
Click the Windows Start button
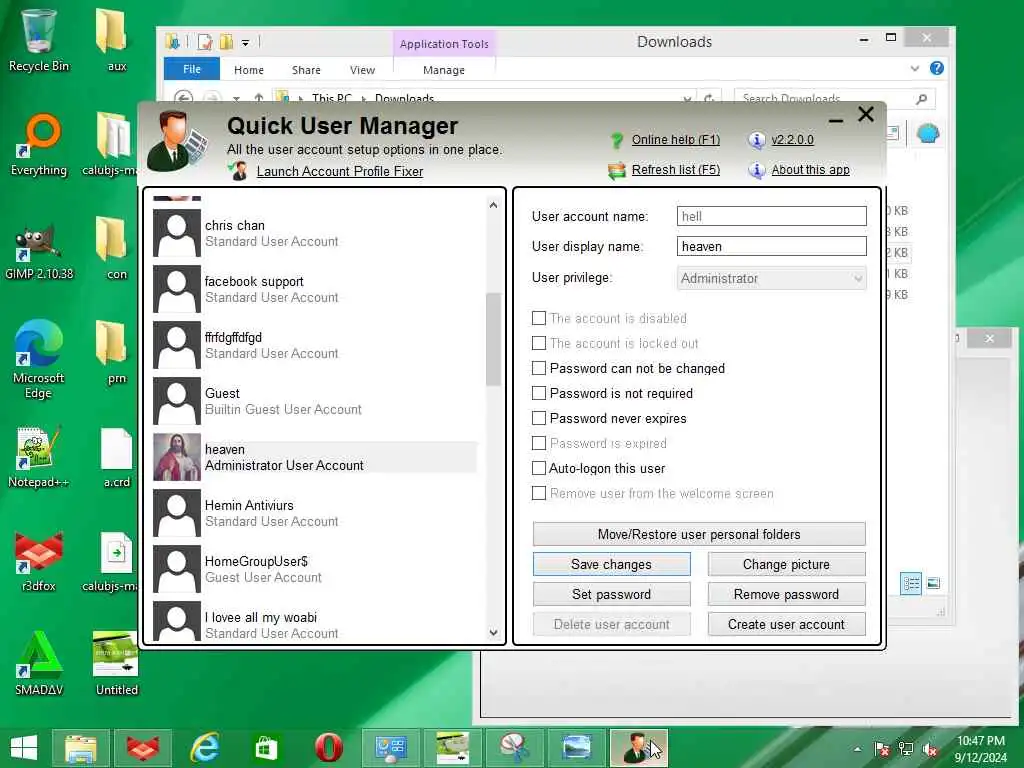click(x=24, y=747)
